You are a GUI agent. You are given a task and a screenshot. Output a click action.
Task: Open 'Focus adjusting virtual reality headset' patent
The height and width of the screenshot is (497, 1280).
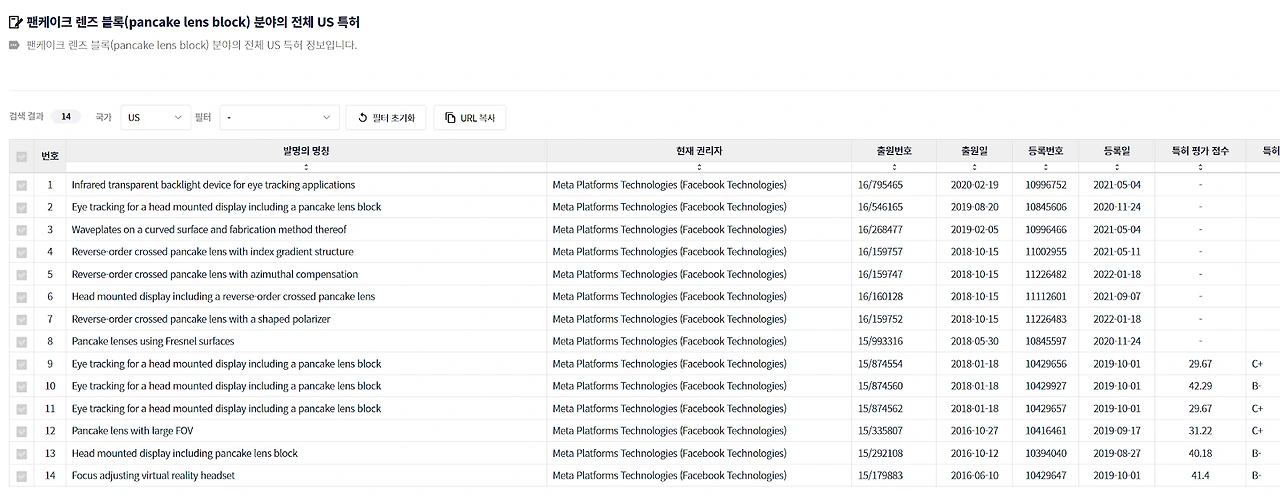click(153, 476)
